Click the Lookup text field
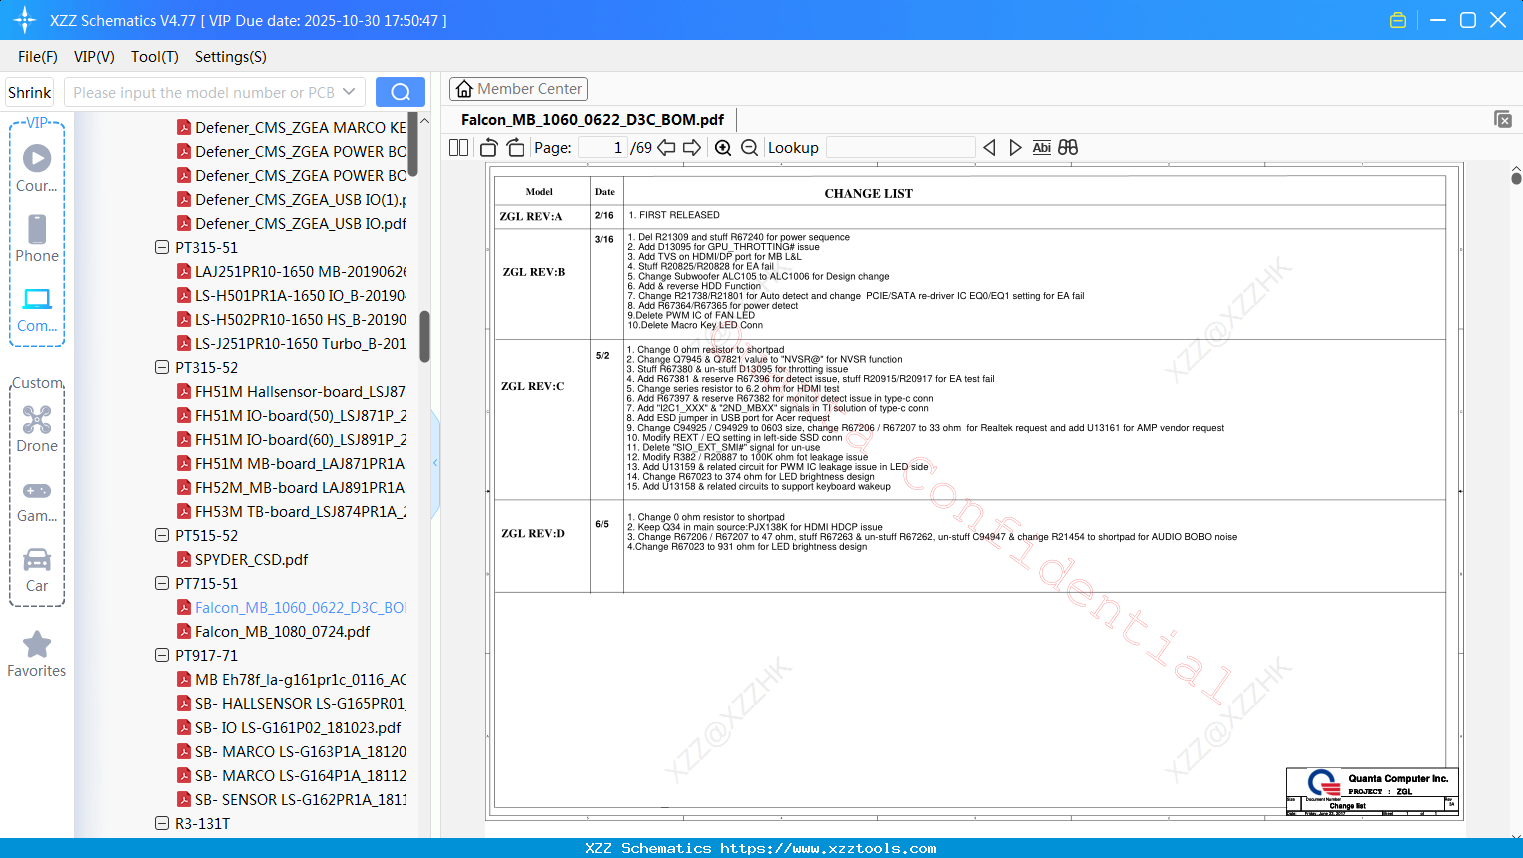 click(x=901, y=148)
